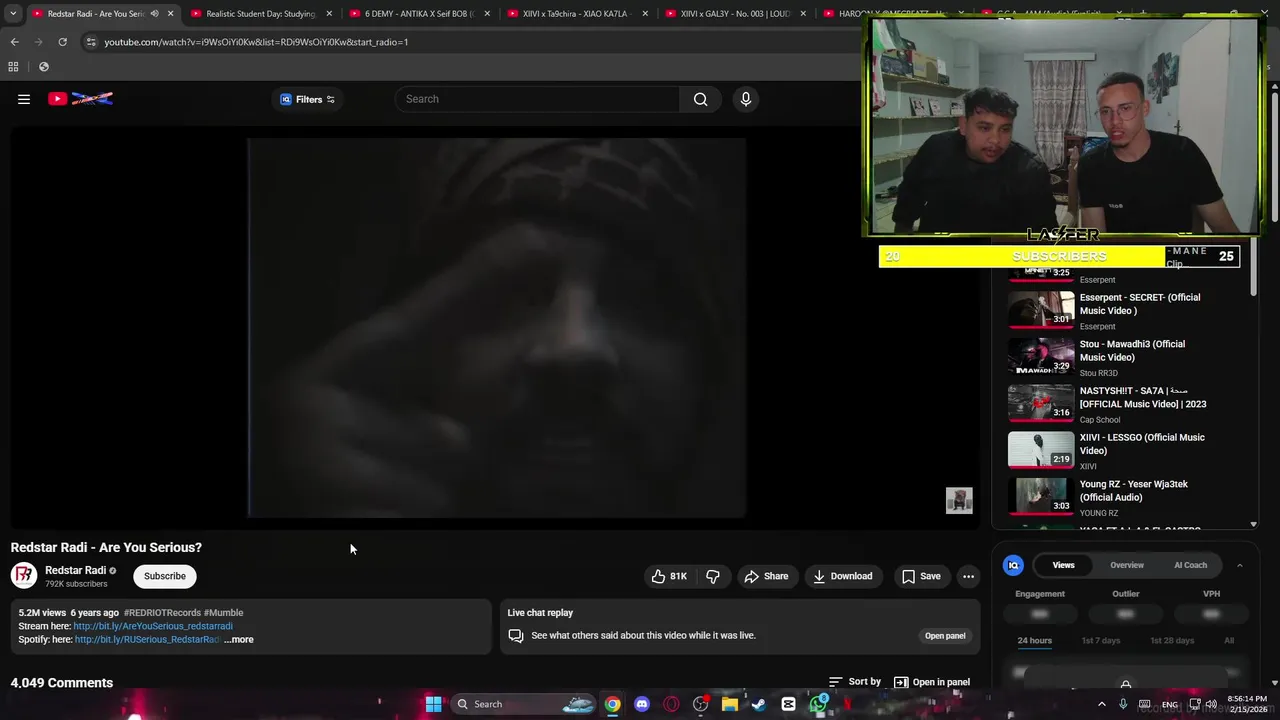The width and height of the screenshot is (1280, 720).
Task: Submit search with magnifier icon
Action: click(700, 99)
